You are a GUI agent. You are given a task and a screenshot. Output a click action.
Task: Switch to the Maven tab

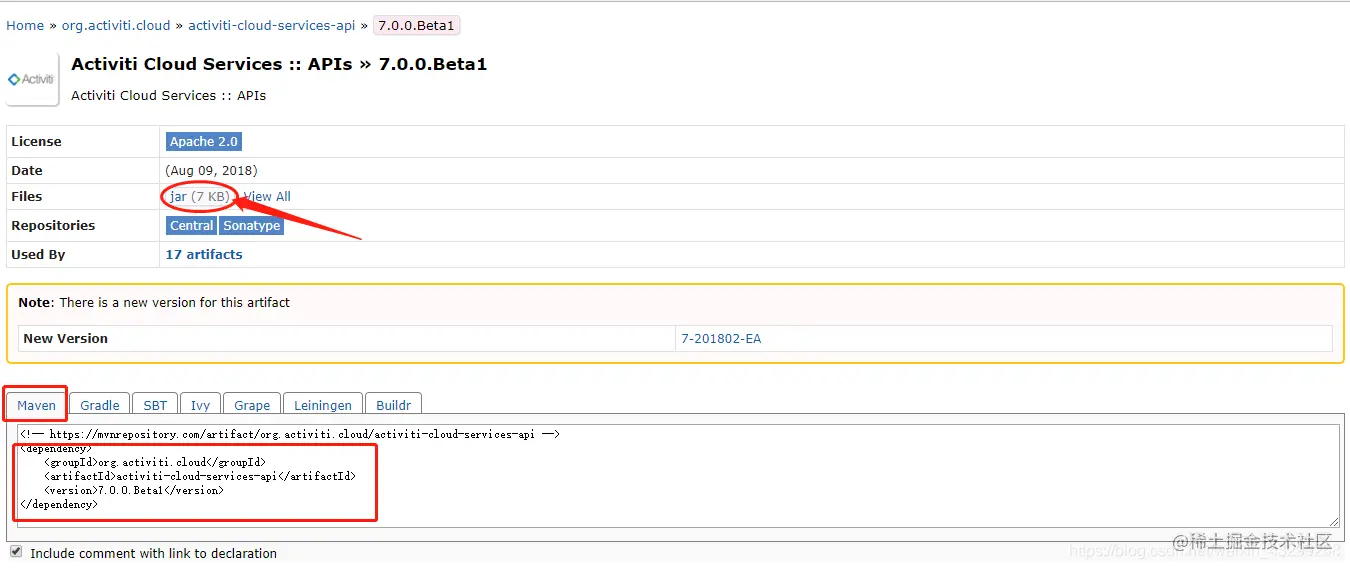click(37, 405)
